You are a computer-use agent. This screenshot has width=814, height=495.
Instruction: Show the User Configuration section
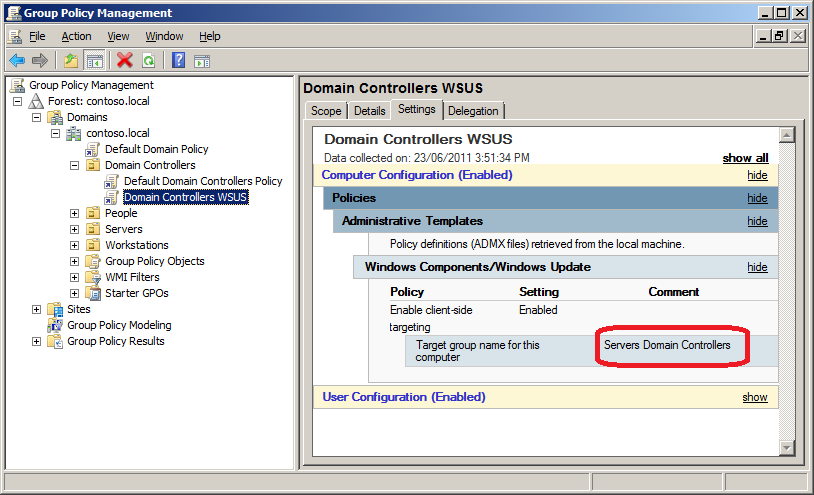tap(754, 397)
